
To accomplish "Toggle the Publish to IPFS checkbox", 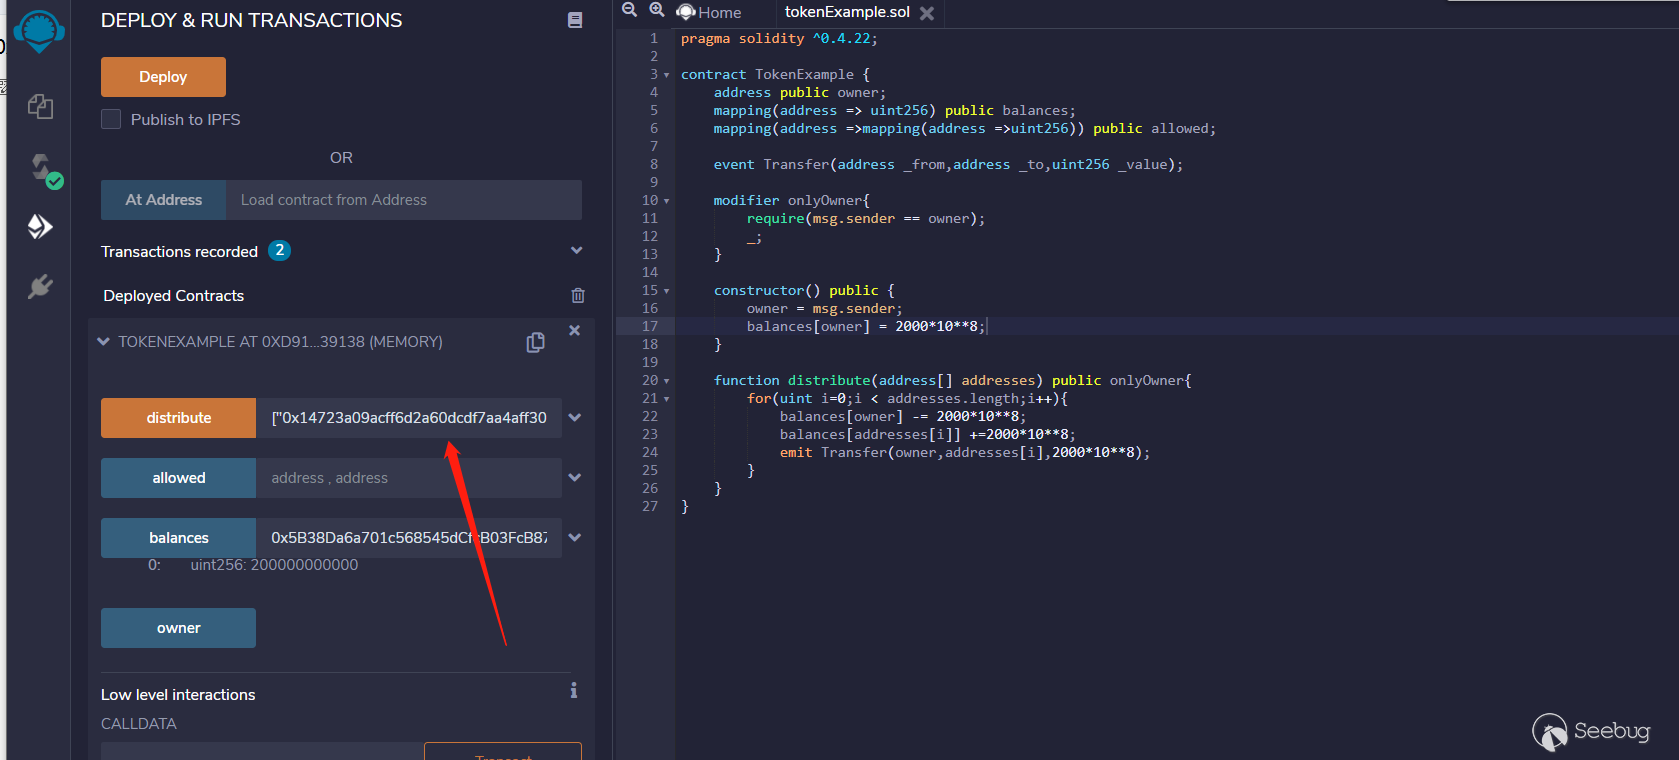I will [111, 119].
